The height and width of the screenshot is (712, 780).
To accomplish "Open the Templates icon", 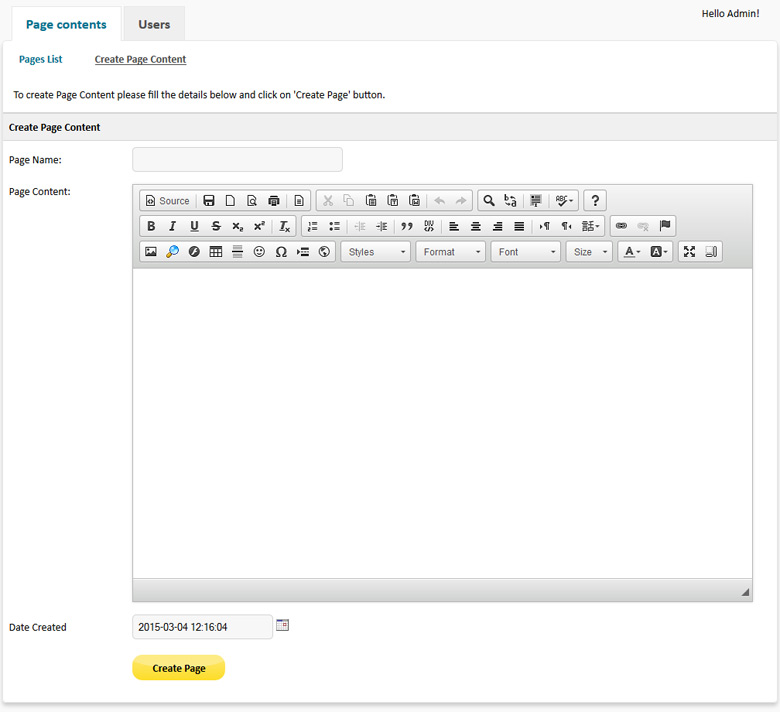I will click(x=299, y=201).
